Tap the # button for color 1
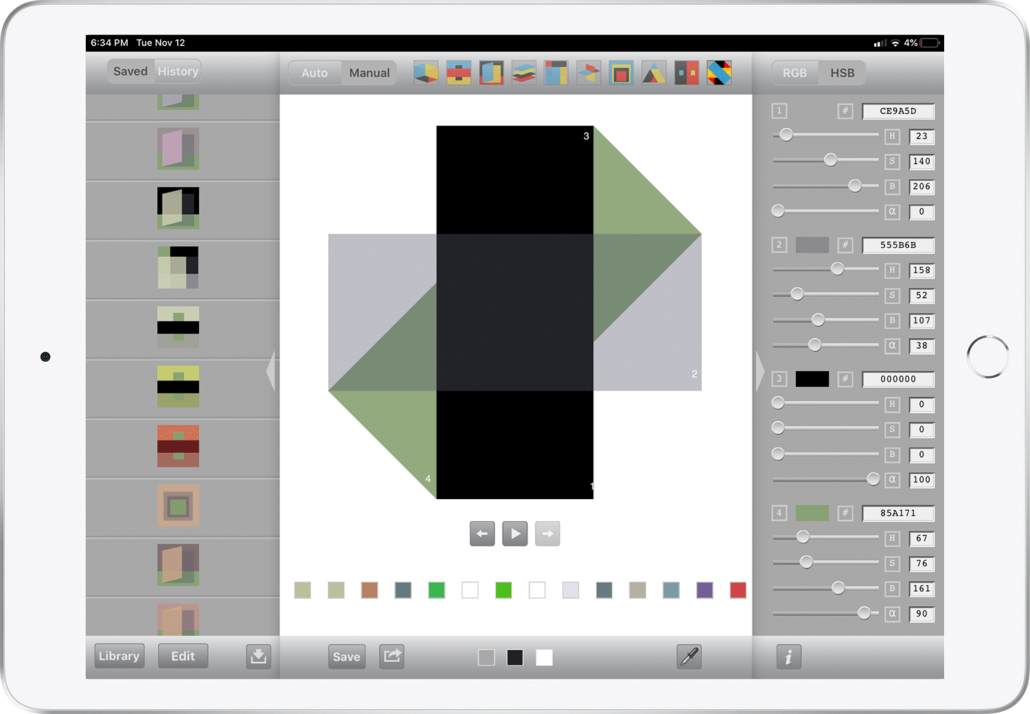The height and width of the screenshot is (714, 1030). pos(845,111)
